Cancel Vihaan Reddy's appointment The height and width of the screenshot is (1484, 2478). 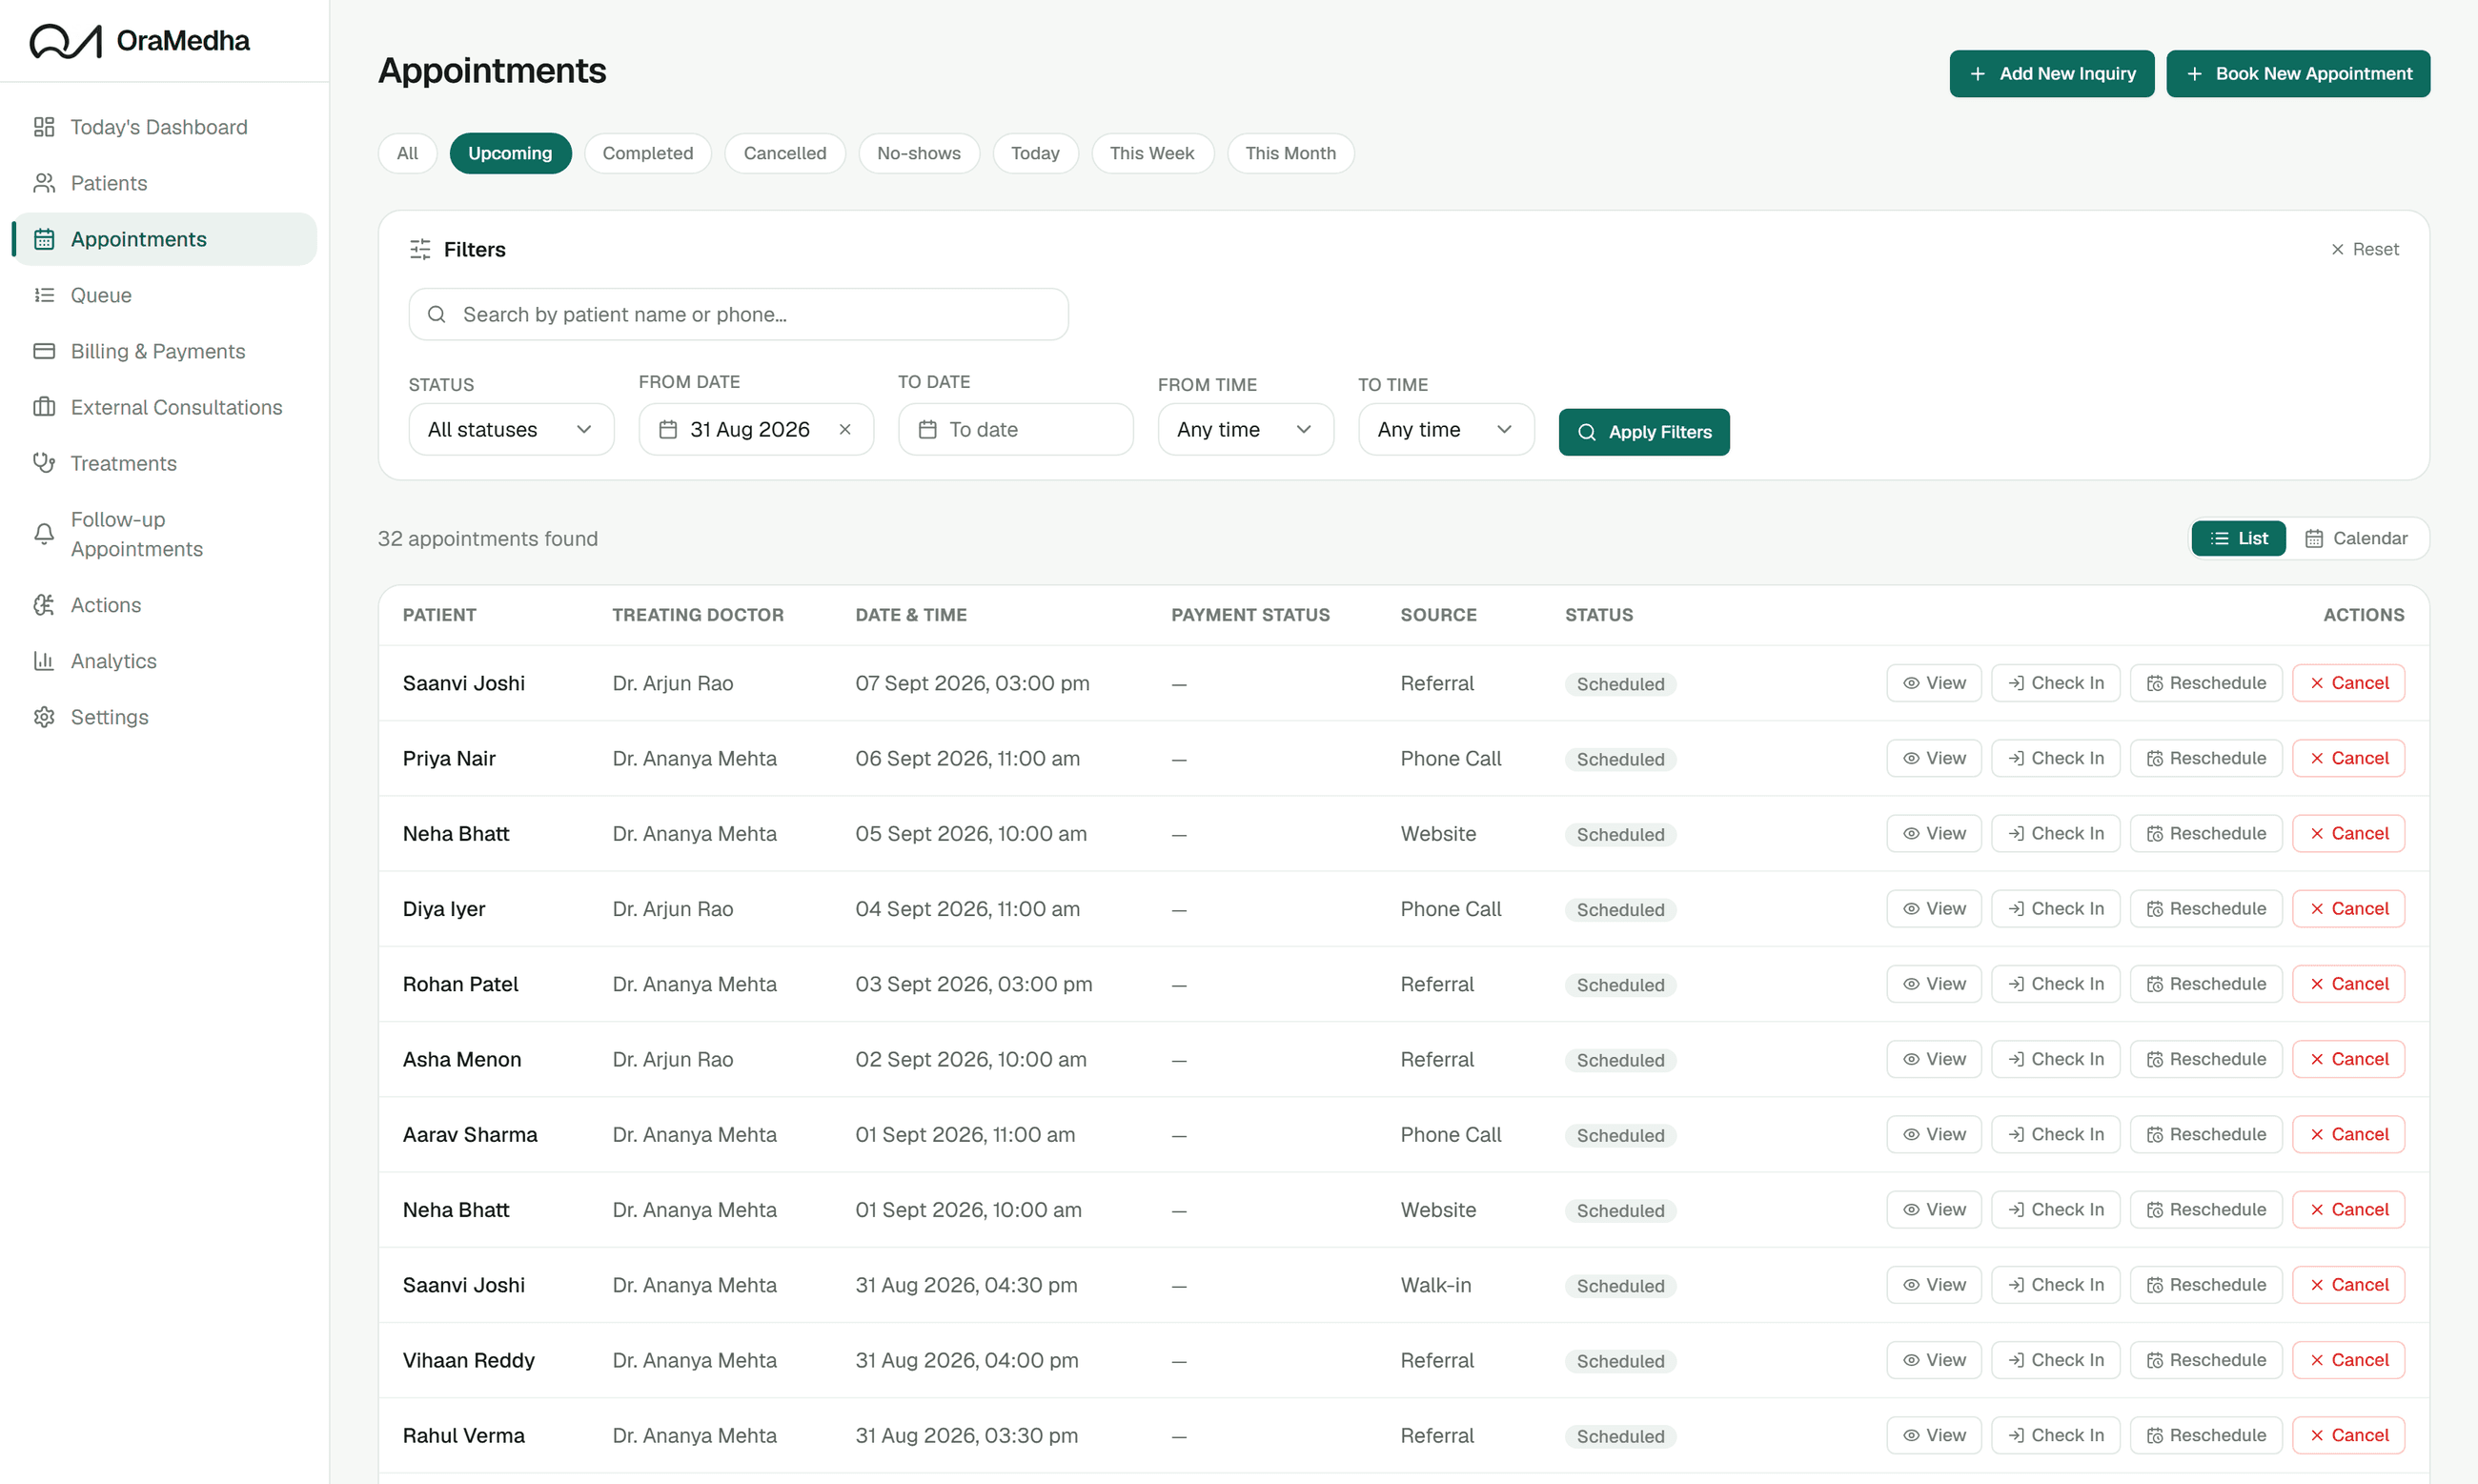pyautogui.click(x=2348, y=1360)
